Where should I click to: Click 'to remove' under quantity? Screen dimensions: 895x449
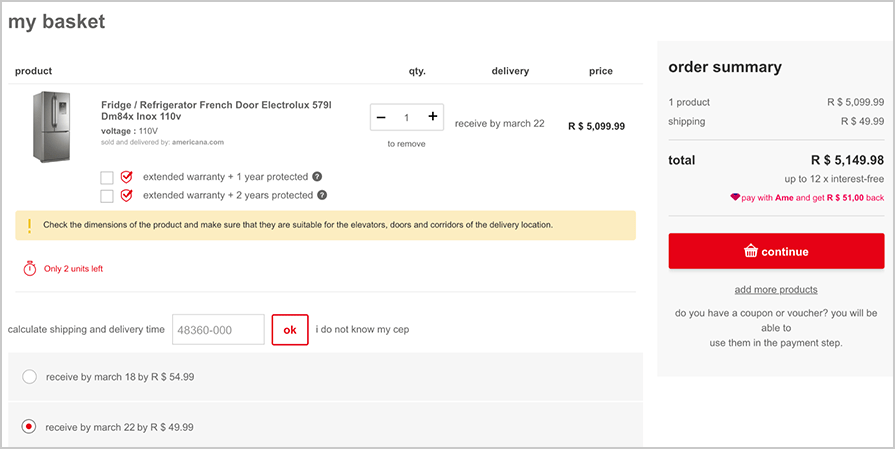(406, 144)
